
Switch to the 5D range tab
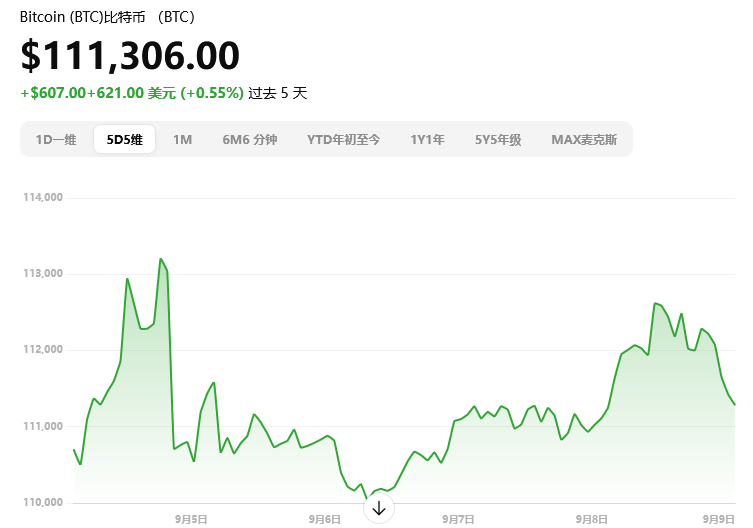(125, 140)
